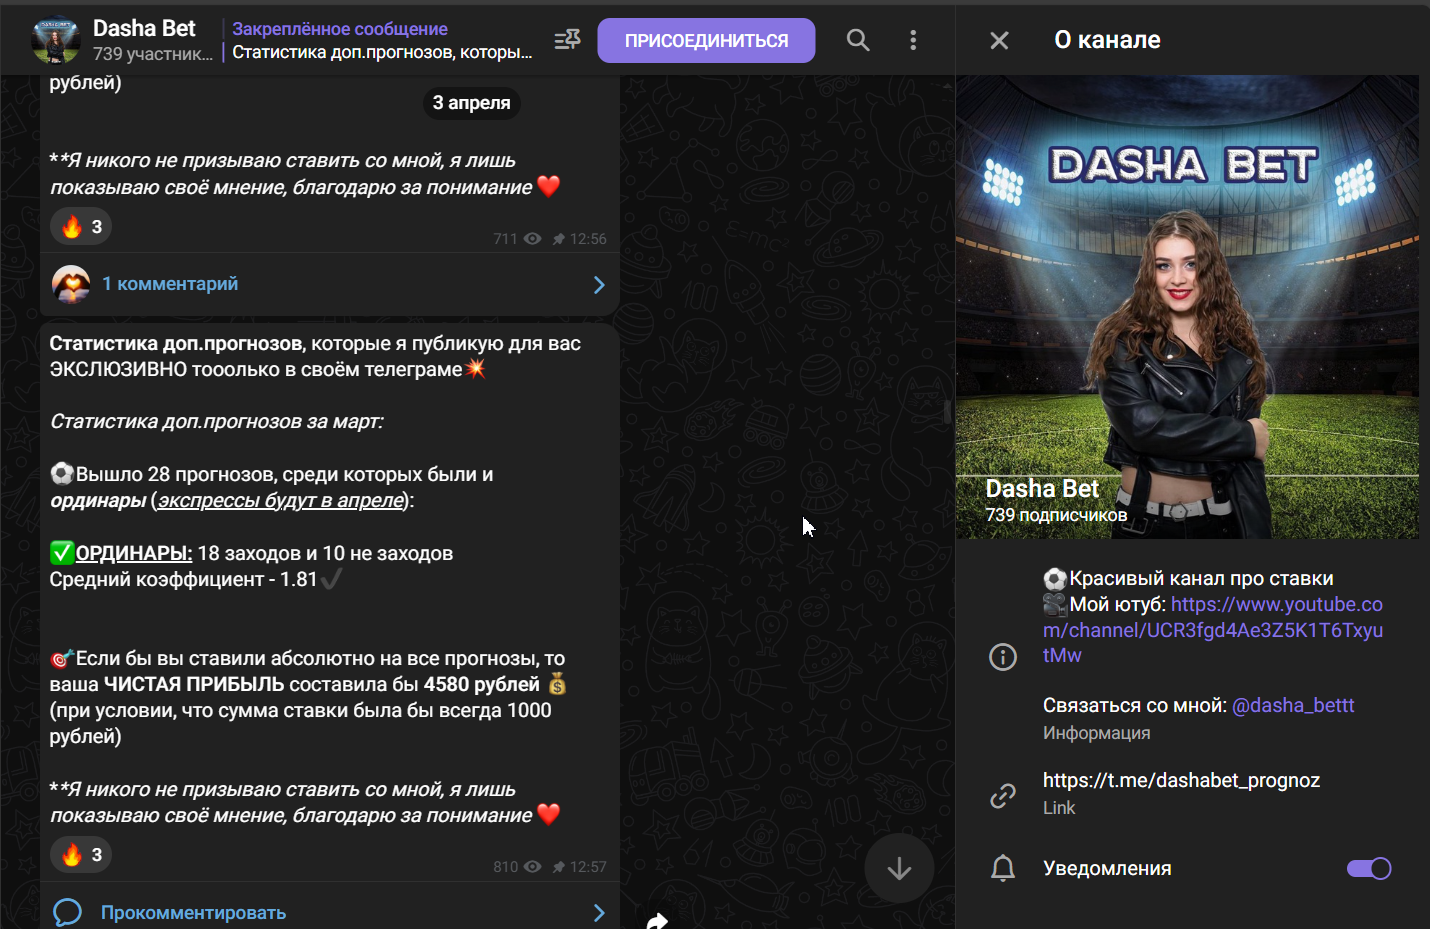1430x929 pixels.
Task: Click the underlined 'экспрессы будут в апреле' text
Action: coord(281,500)
